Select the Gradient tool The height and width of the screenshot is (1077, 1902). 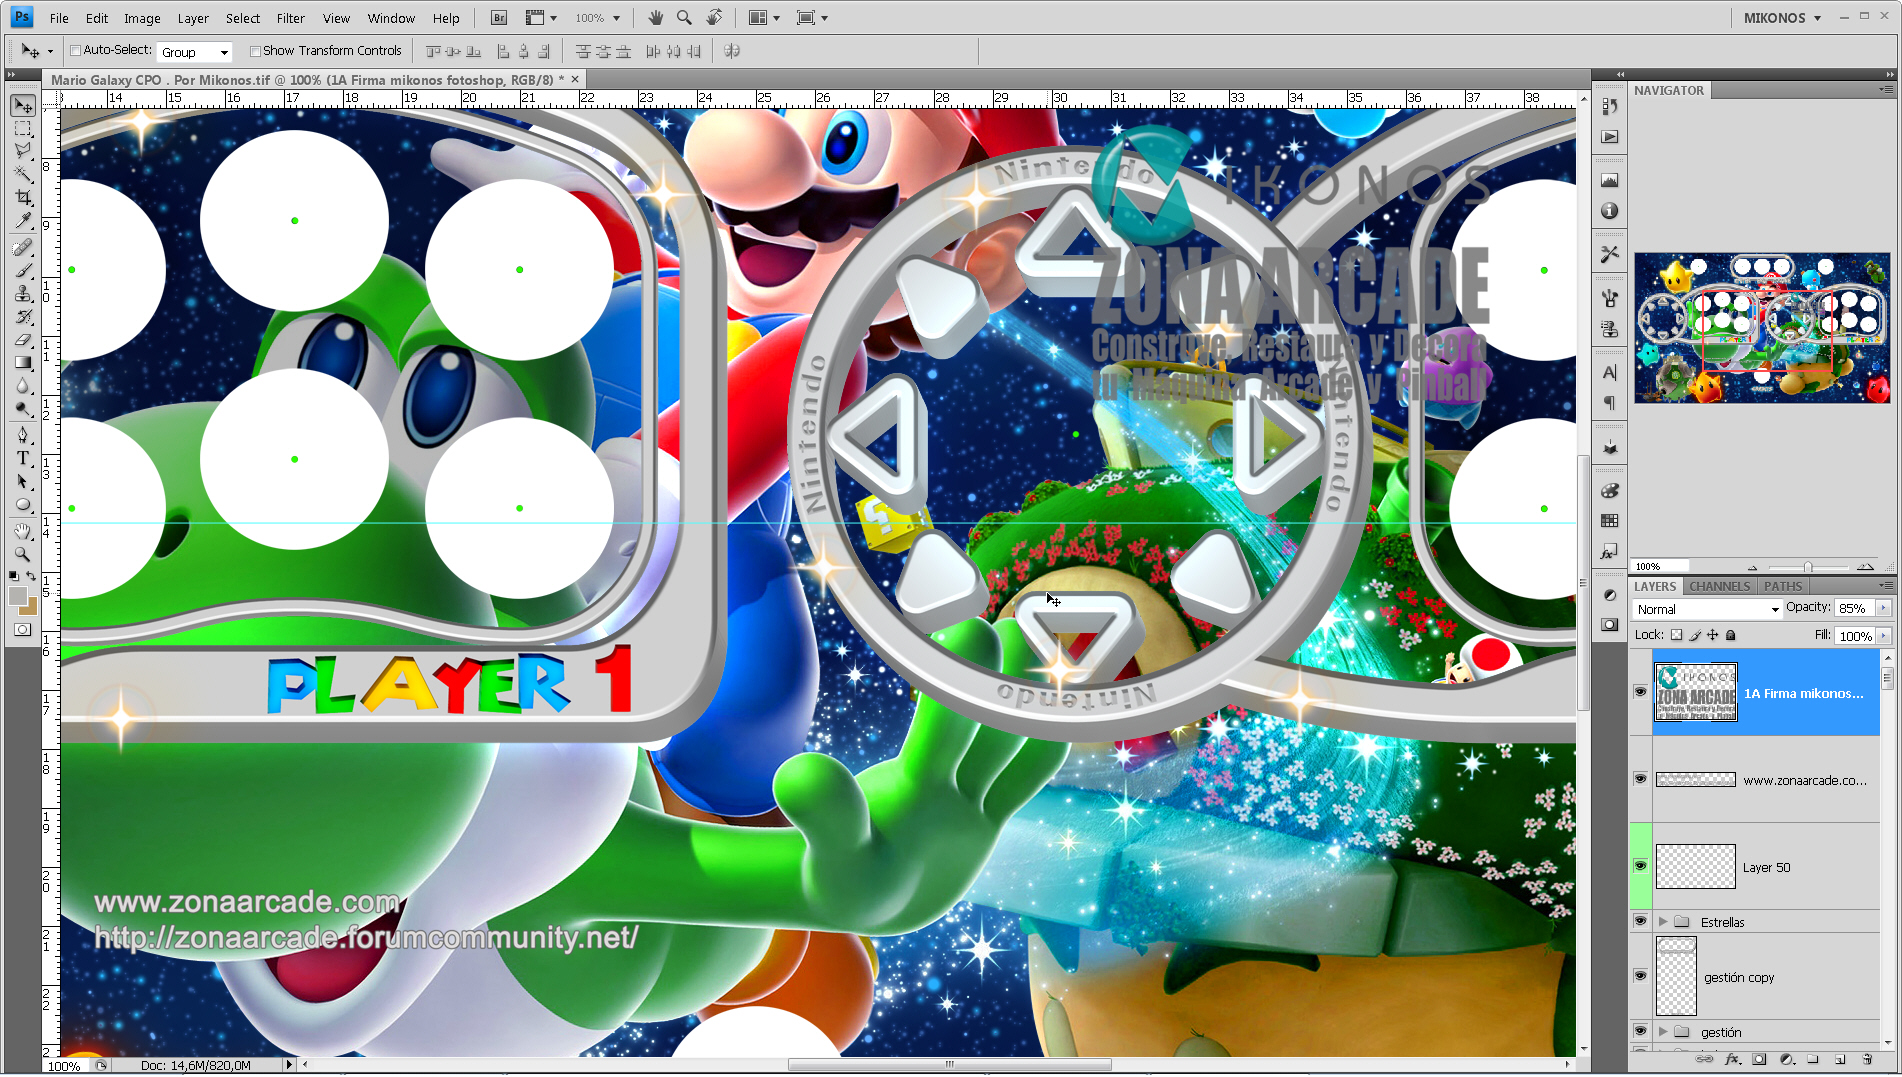point(23,362)
